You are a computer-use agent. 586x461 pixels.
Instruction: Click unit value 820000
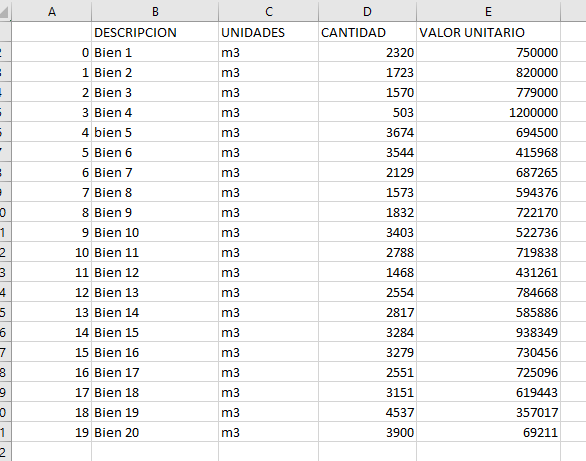tap(488, 72)
